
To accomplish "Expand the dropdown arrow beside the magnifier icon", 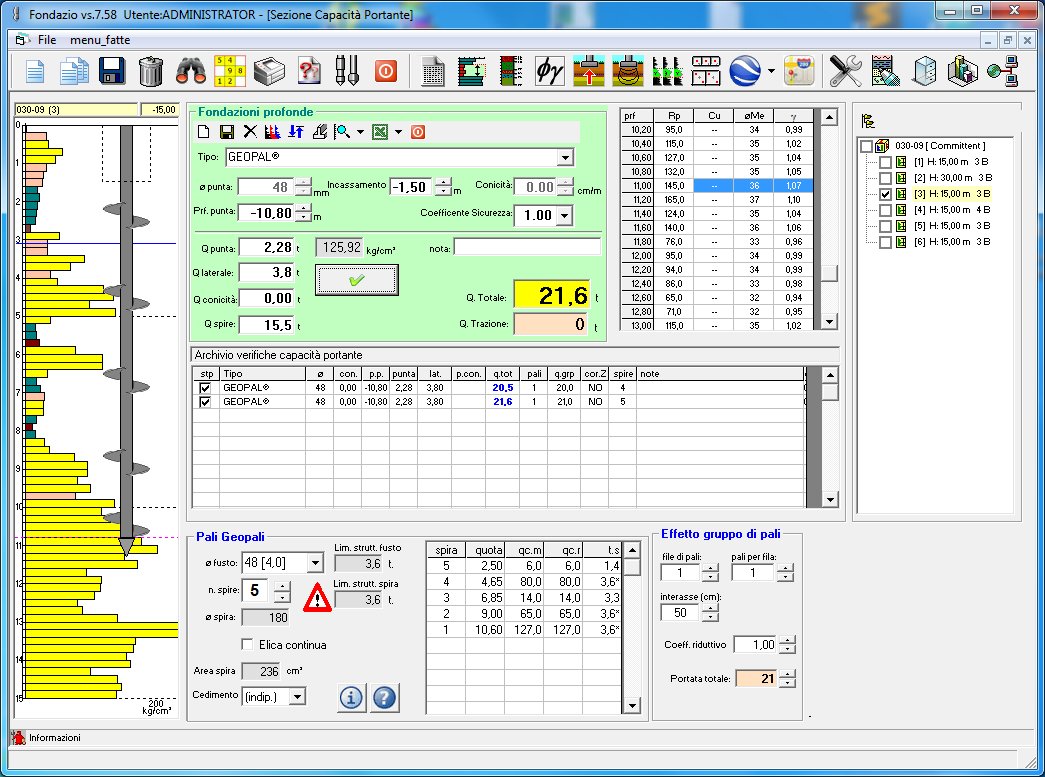I will 361,132.
